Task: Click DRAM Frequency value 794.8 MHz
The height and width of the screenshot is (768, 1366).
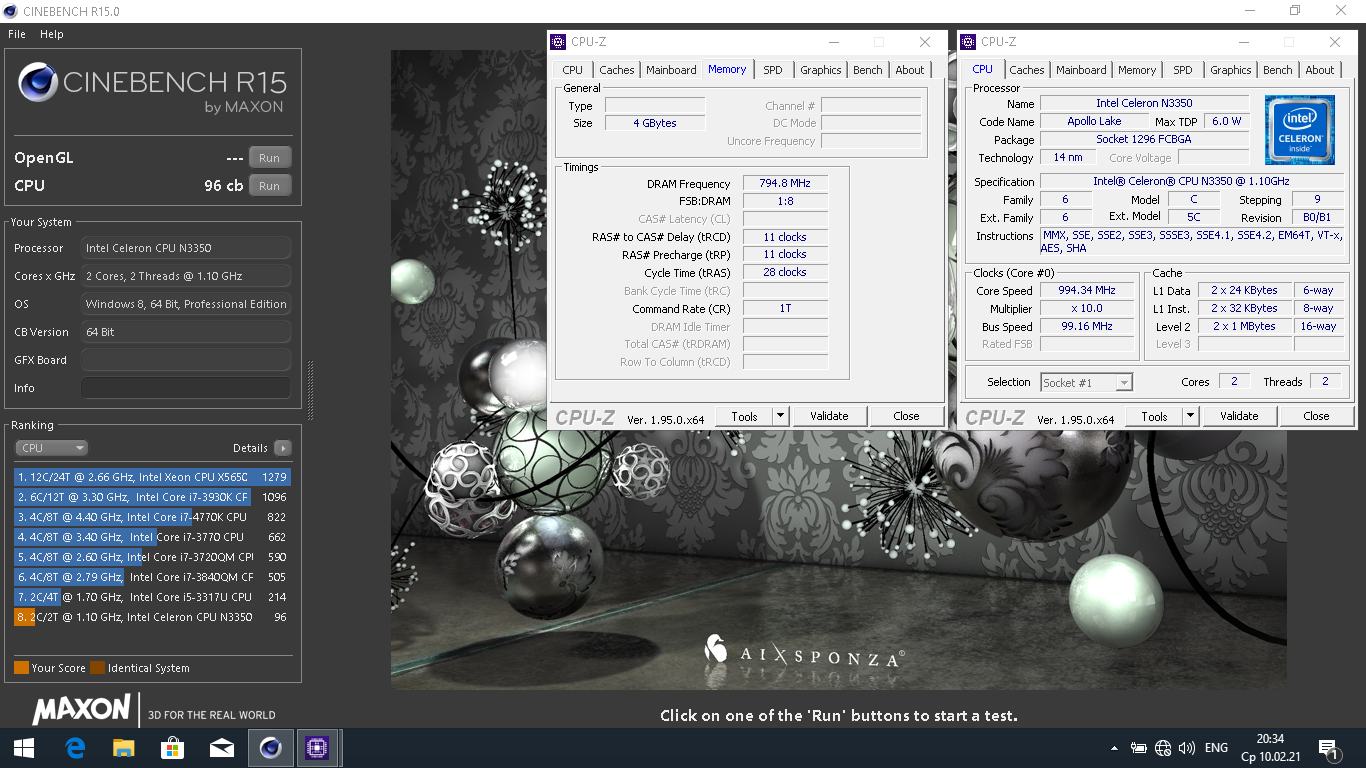Action: (785, 184)
